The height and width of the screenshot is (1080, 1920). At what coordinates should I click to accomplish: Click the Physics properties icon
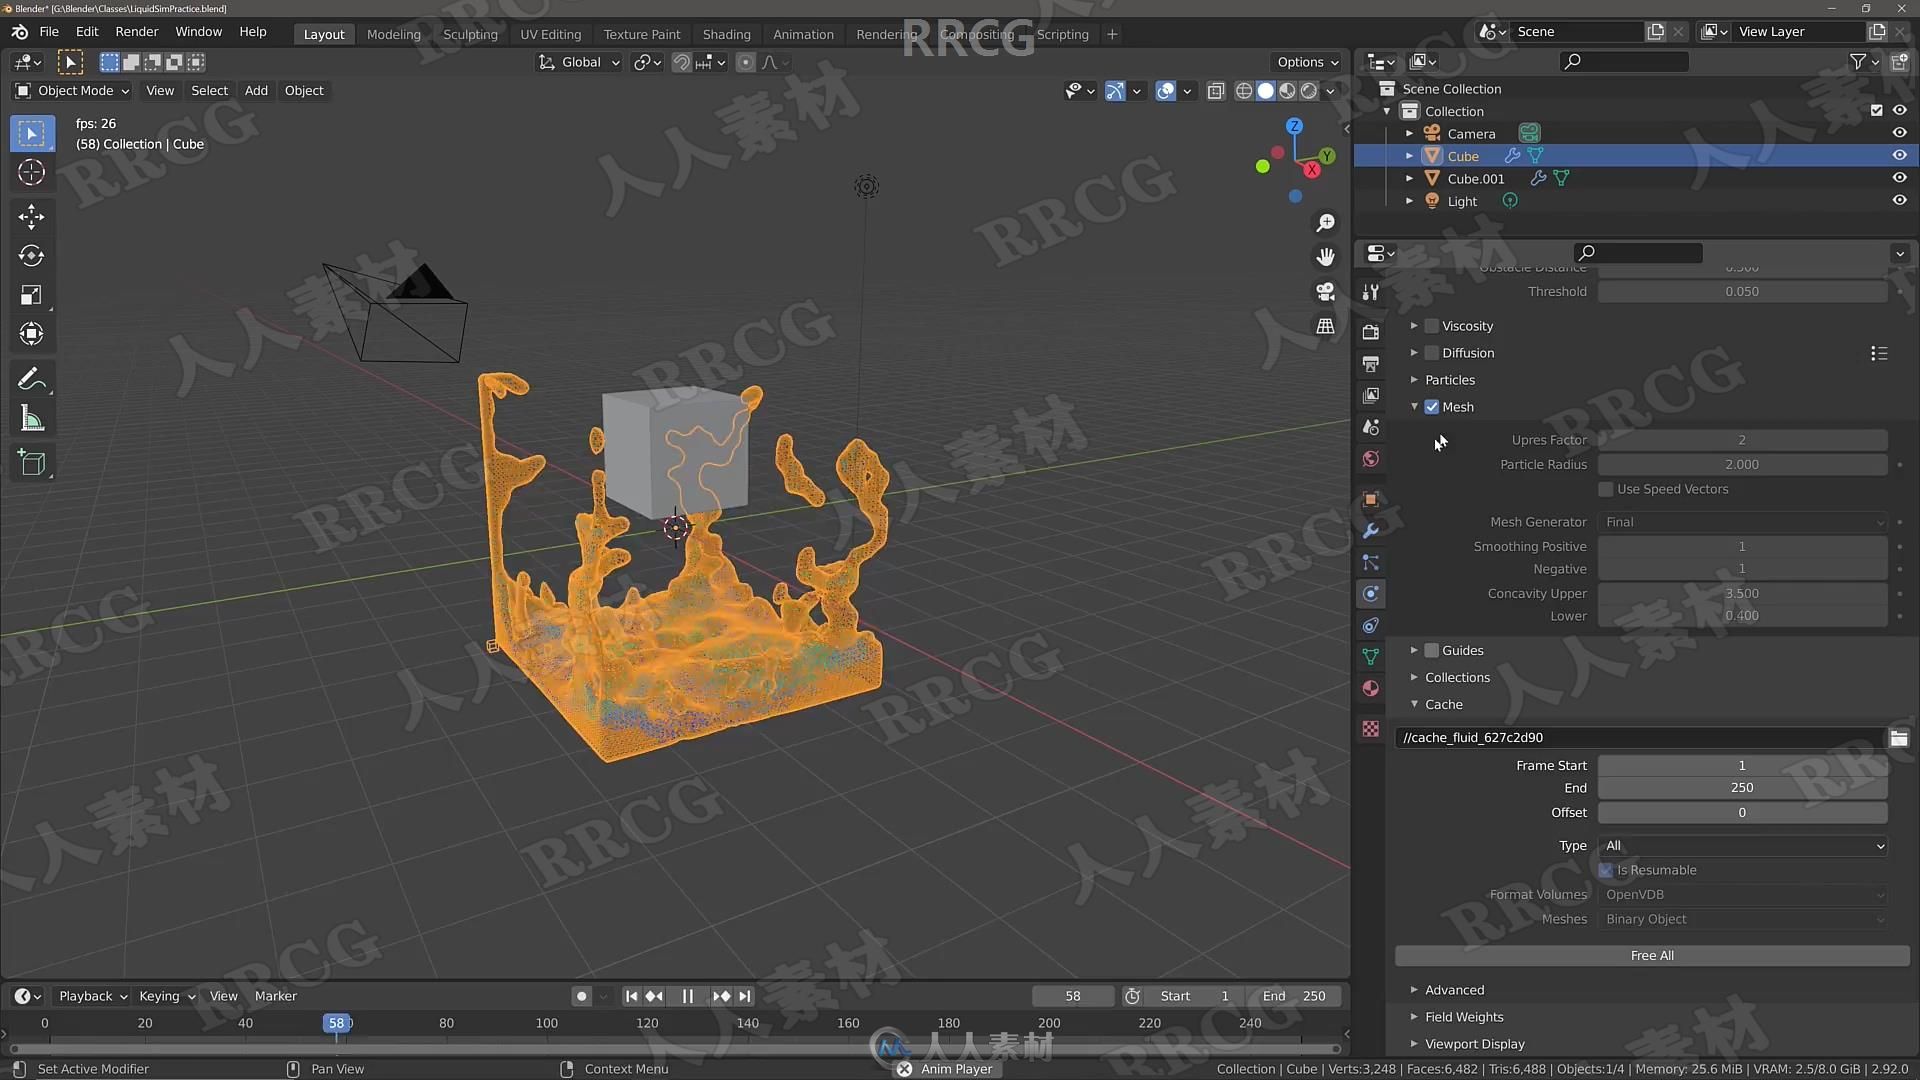[1373, 593]
